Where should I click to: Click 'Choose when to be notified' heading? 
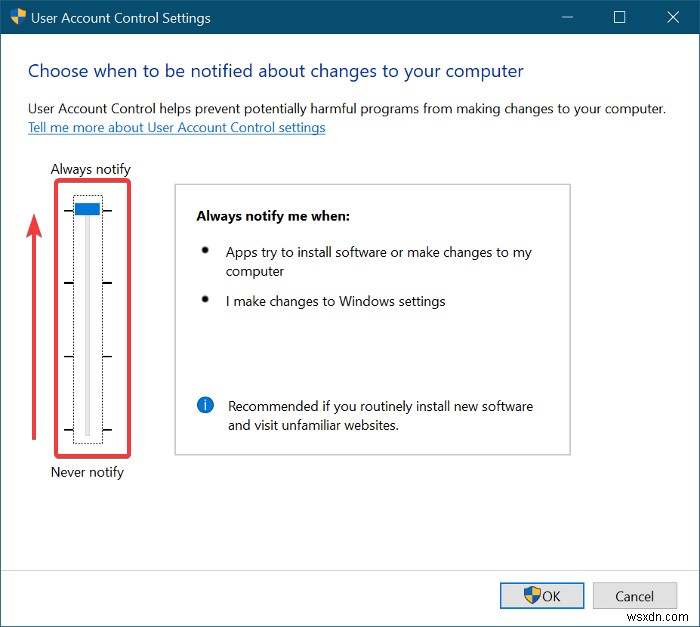click(x=275, y=71)
